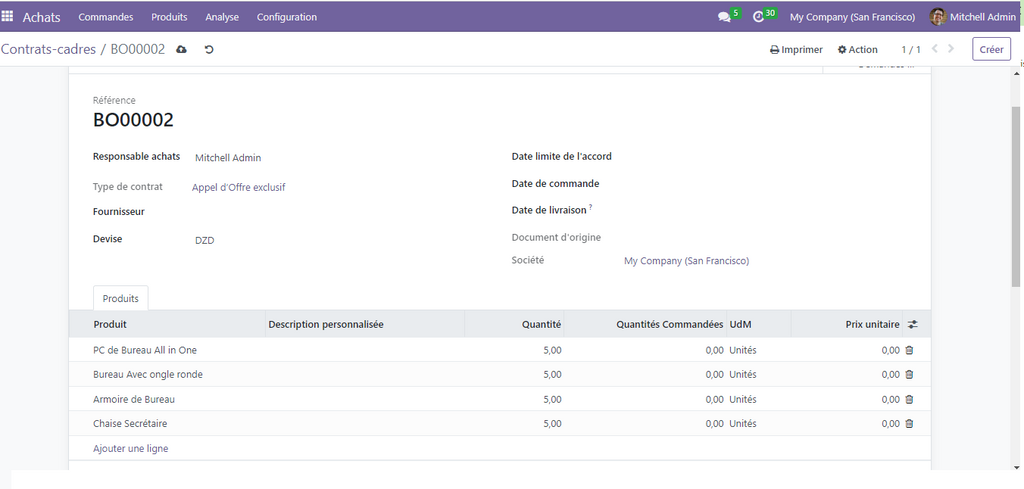The width and height of the screenshot is (1024, 489).
Task: Open the apps grid menu icon
Action: (8, 17)
